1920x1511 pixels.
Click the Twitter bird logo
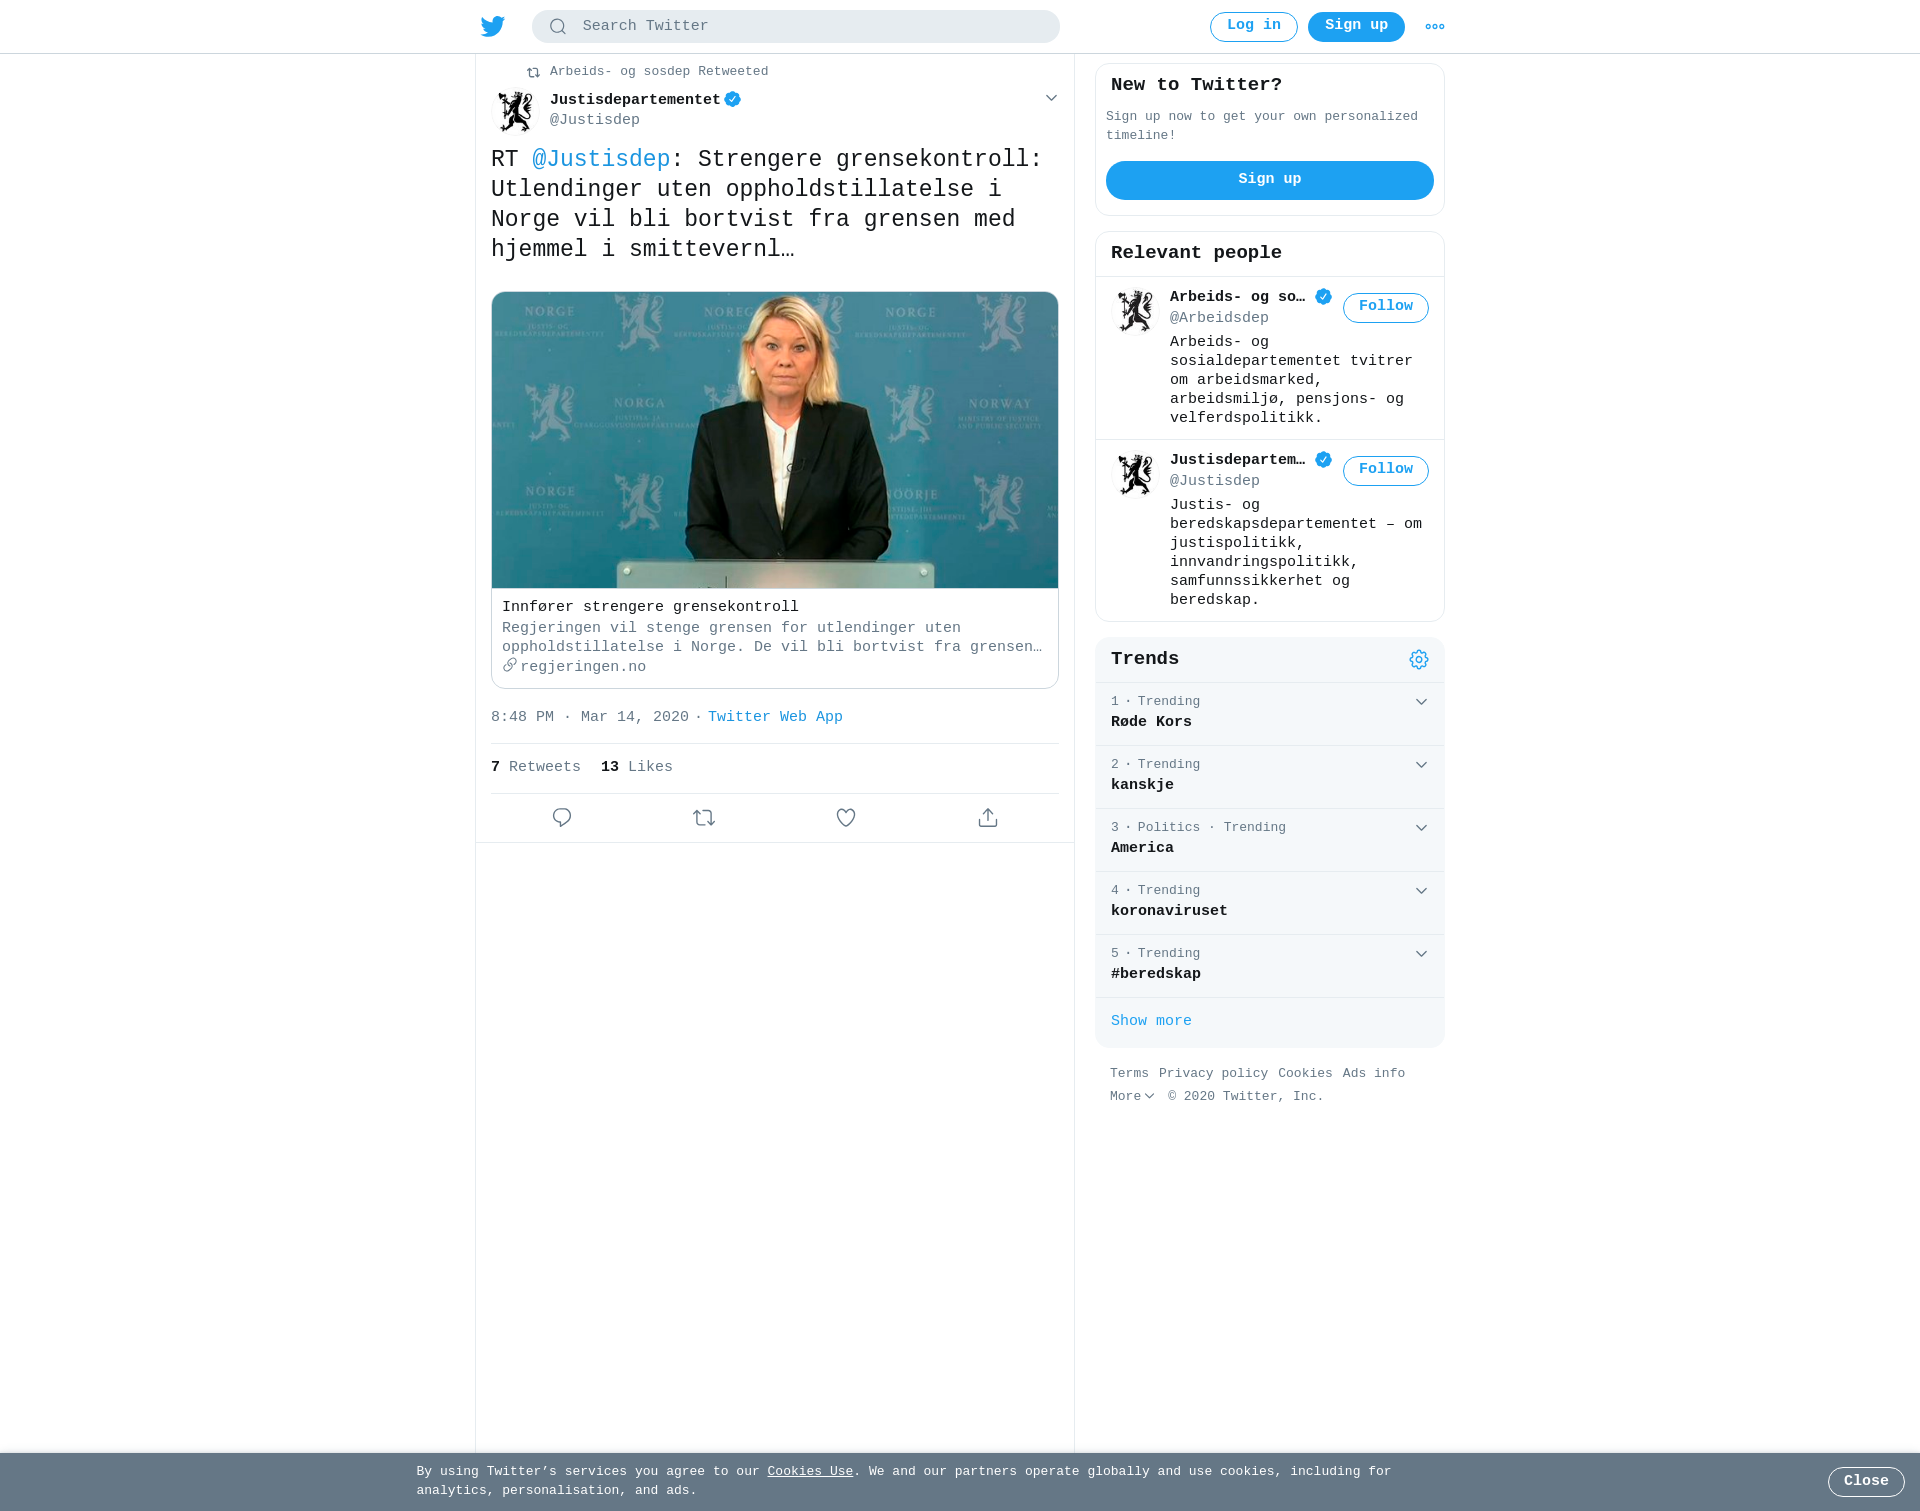point(492,27)
